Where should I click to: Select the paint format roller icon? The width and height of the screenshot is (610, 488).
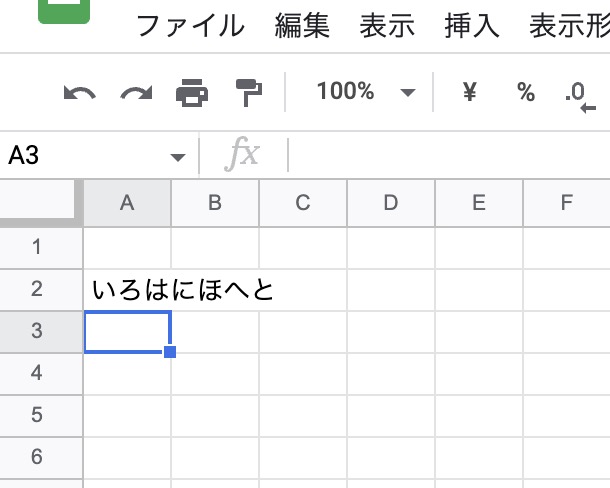click(246, 93)
